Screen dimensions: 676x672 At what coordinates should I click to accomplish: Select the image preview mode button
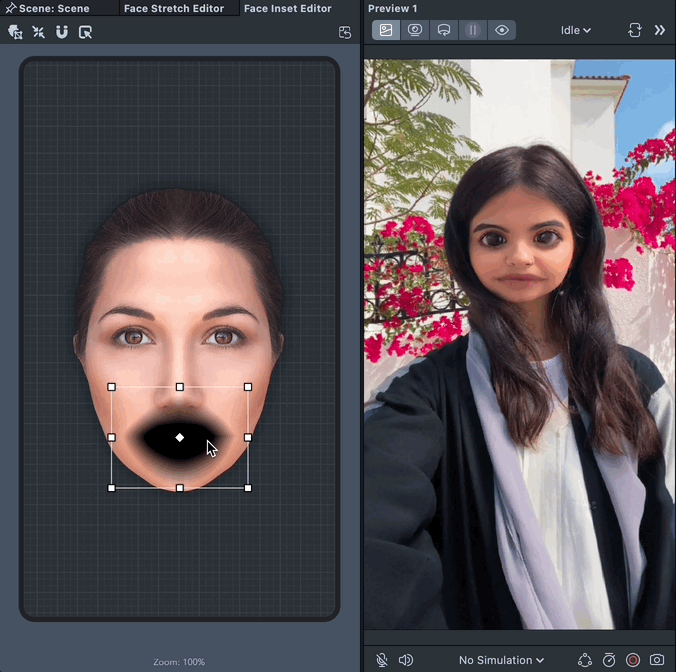[x=385, y=30]
